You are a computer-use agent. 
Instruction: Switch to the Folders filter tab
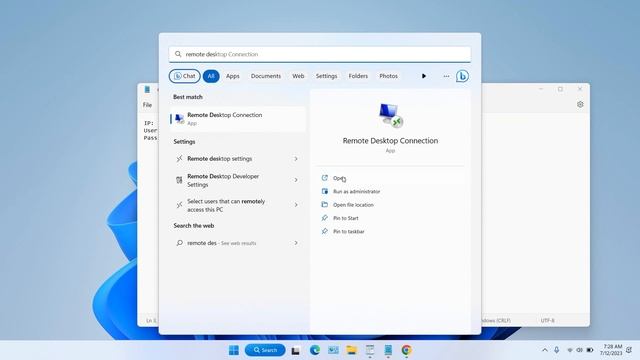click(358, 76)
